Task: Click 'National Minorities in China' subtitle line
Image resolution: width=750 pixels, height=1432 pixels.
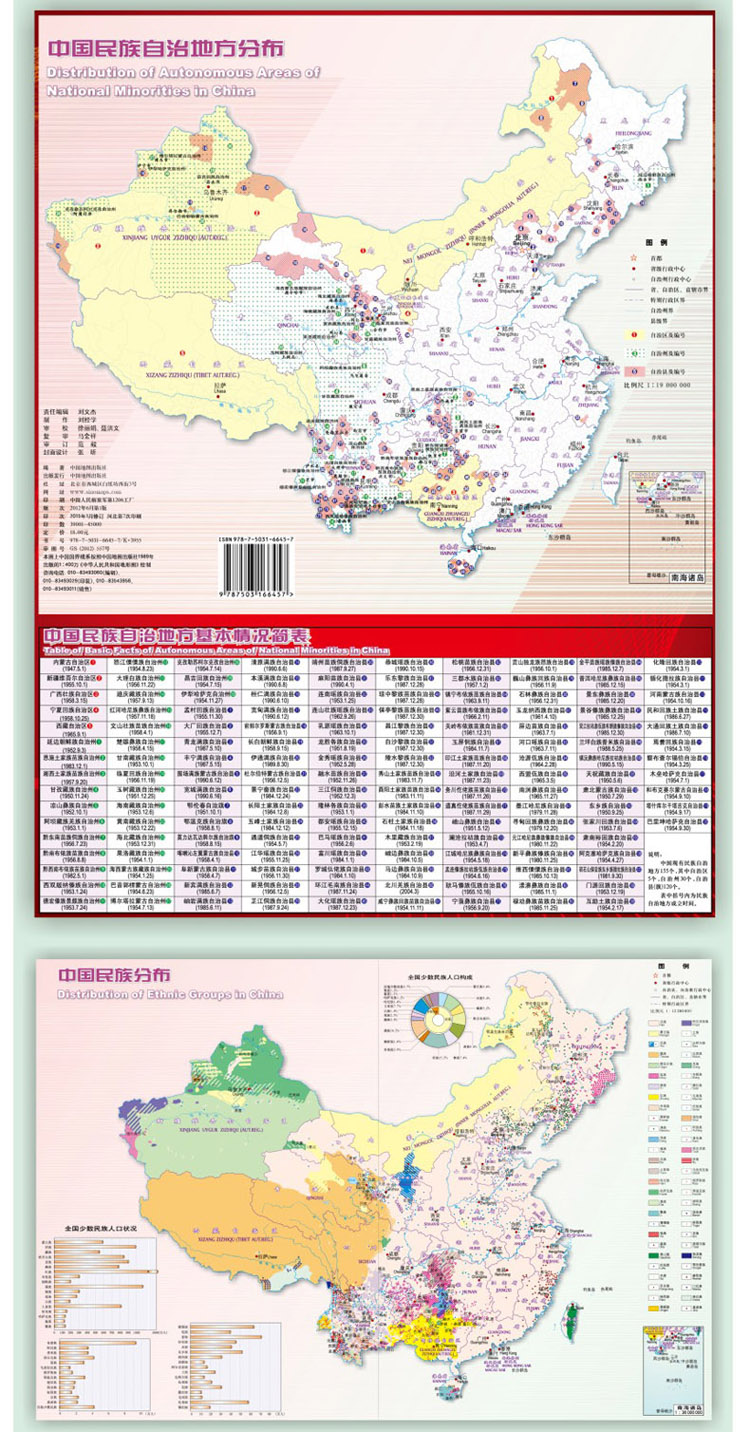Action: [x=151, y=90]
